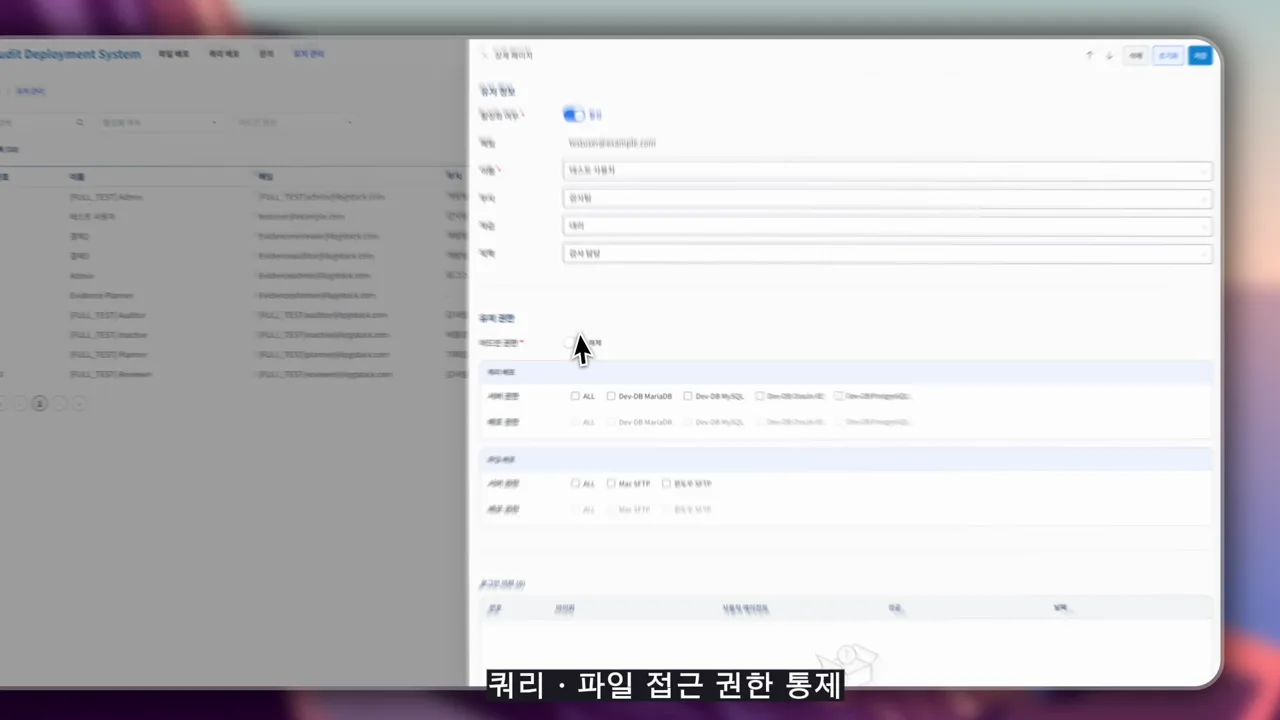Viewport: 1280px width, 720px height.
Task: Check the enabled Dev-DB Oracle checkbox
Action: pos(760,396)
